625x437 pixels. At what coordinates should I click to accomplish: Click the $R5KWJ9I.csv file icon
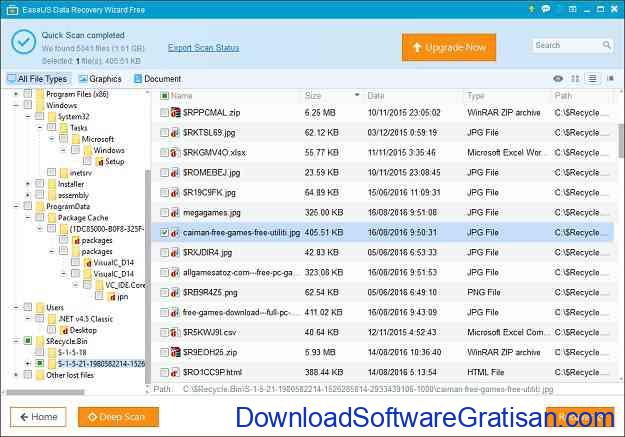175,333
